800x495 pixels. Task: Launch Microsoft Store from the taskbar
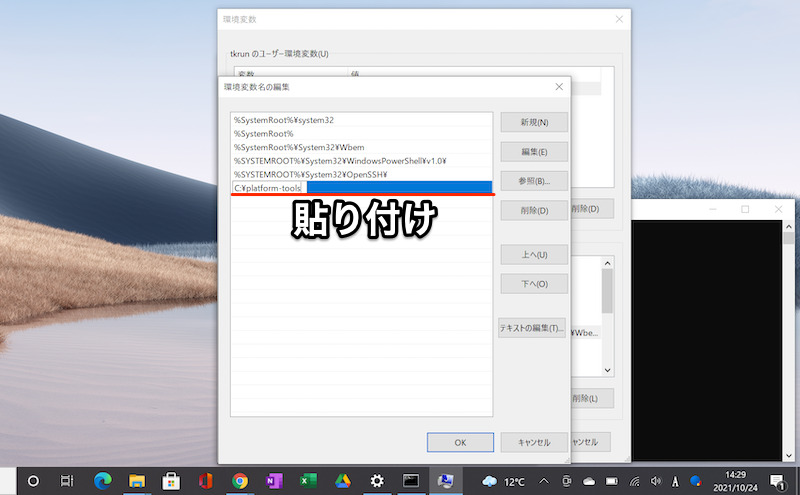point(170,481)
